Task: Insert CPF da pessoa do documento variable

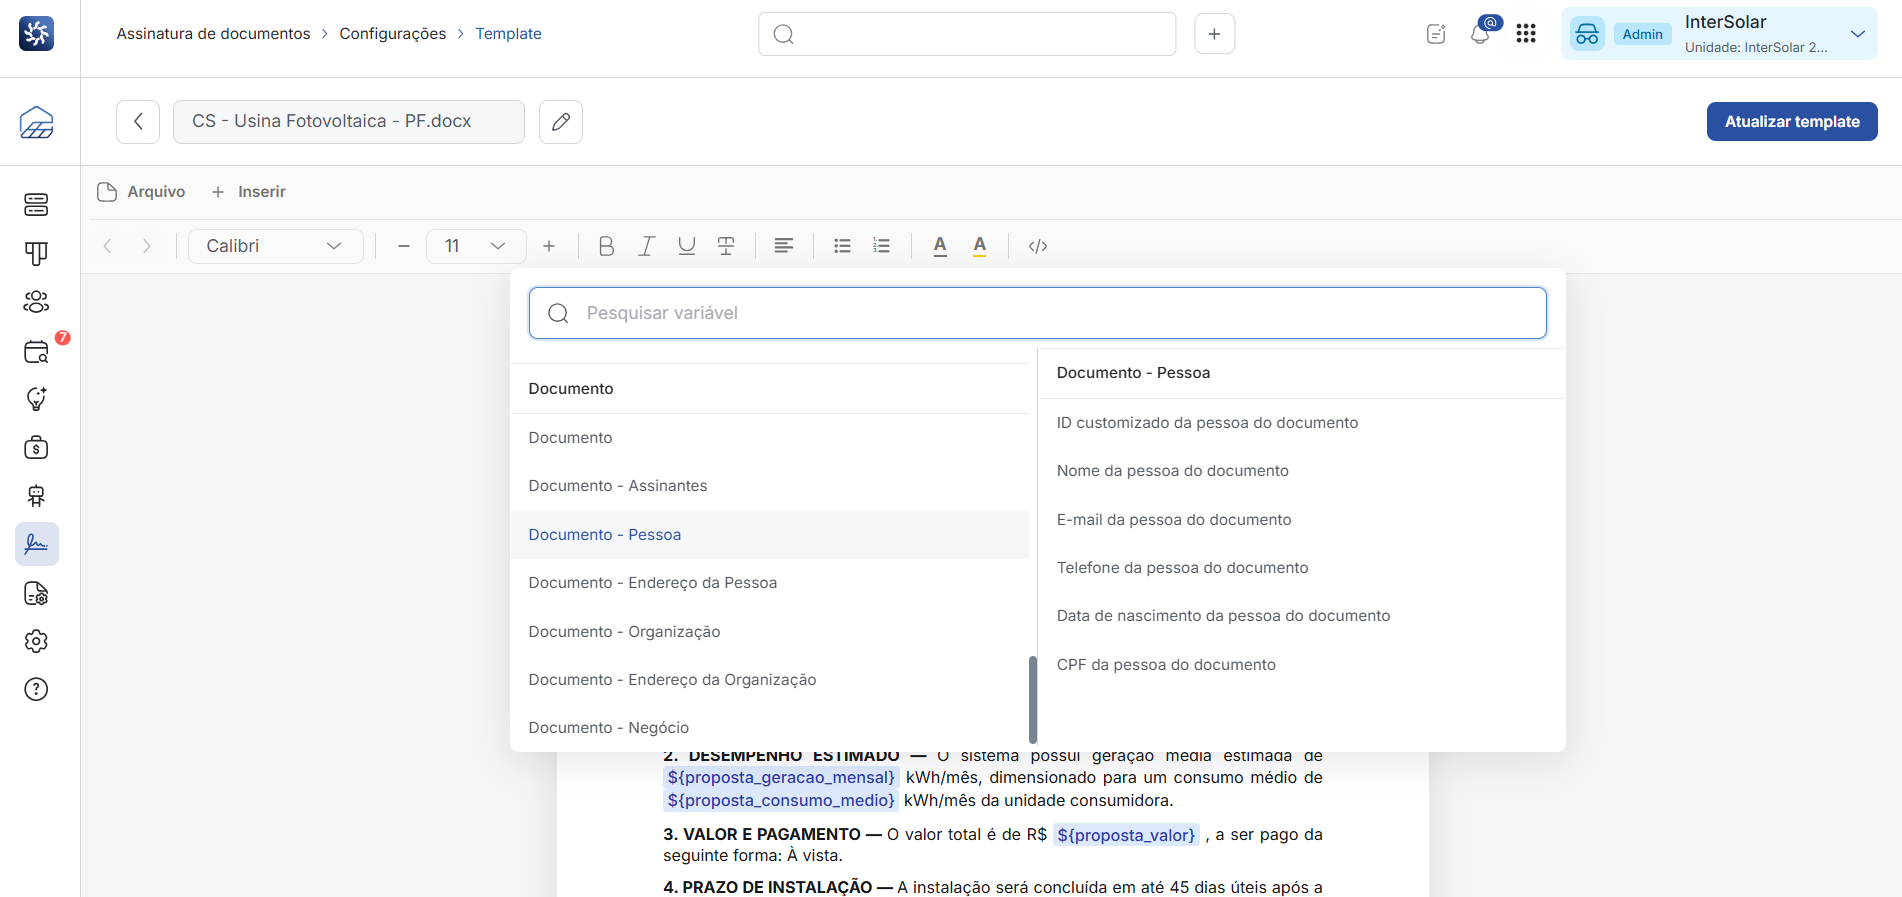Action: [x=1302, y=665]
